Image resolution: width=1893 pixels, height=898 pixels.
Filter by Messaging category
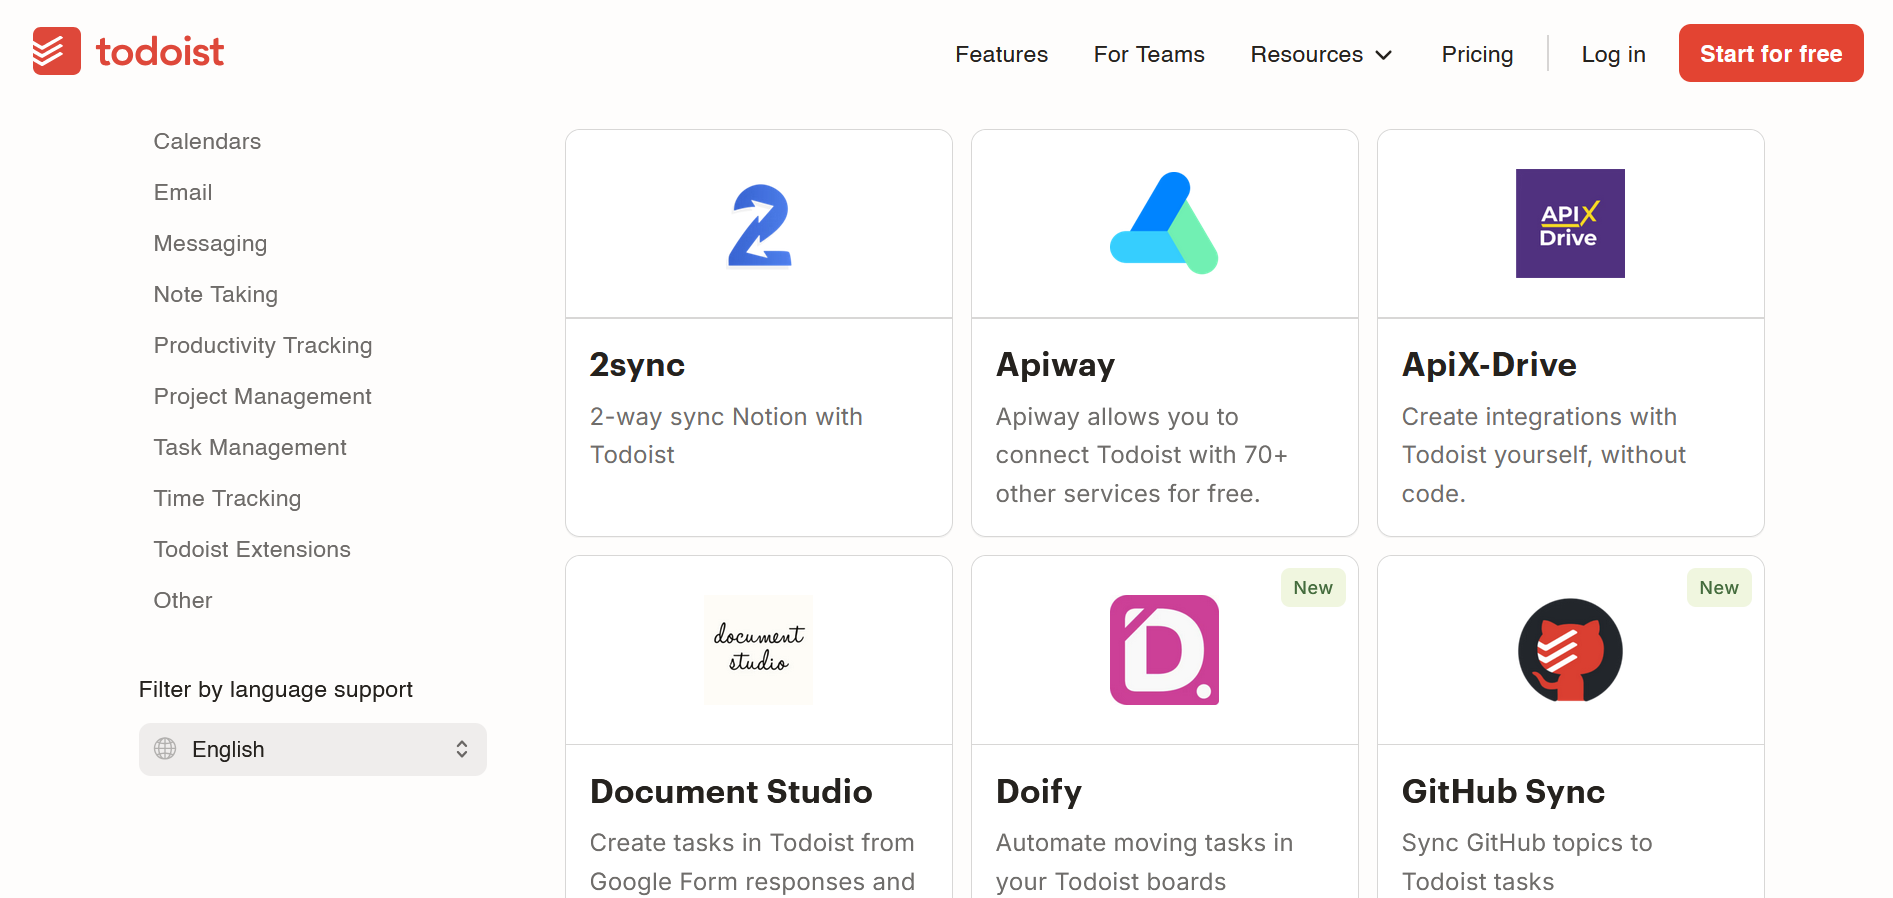(210, 243)
